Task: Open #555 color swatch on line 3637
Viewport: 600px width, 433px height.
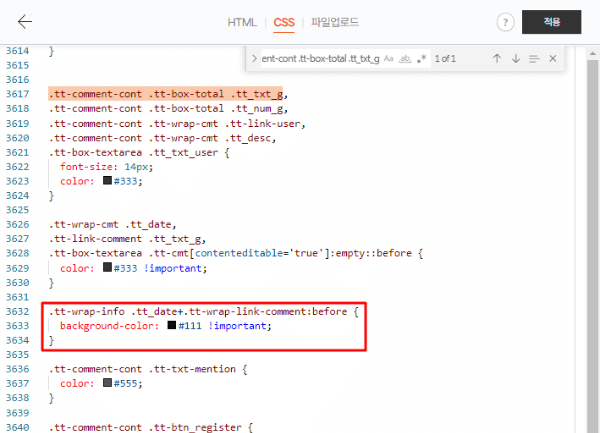Action: click(x=107, y=383)
